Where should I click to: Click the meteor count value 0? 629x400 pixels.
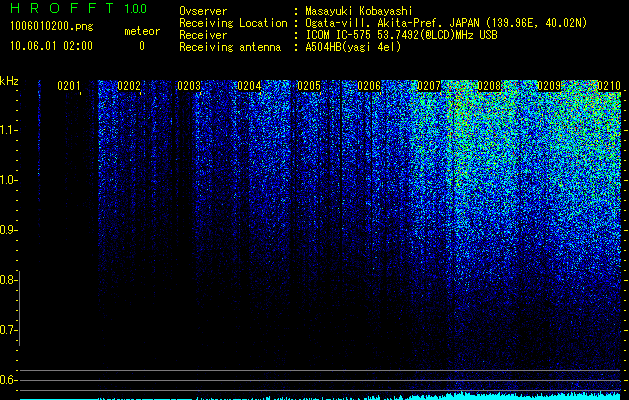coord(142,46)
